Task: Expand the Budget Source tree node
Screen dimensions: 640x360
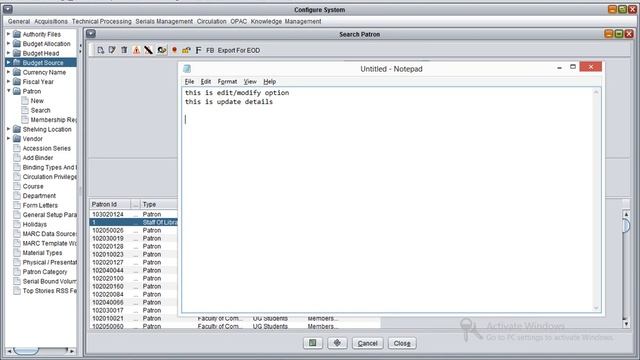Action: pos(8,62)
